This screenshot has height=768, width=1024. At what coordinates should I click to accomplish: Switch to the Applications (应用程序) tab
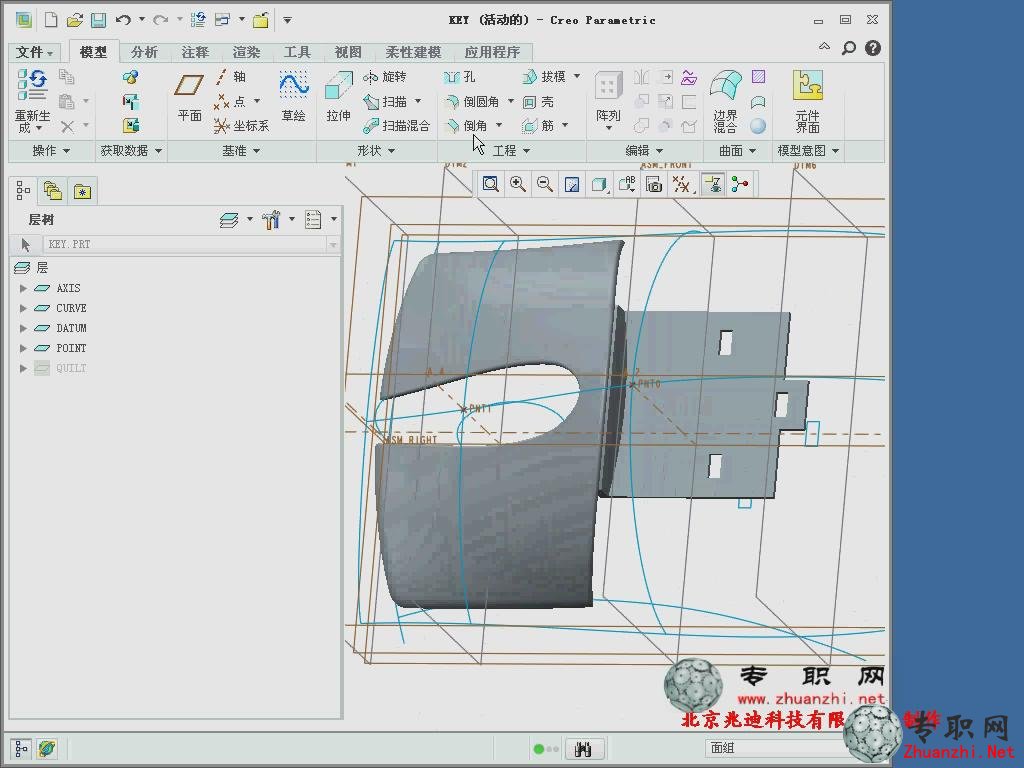[492, 52]
